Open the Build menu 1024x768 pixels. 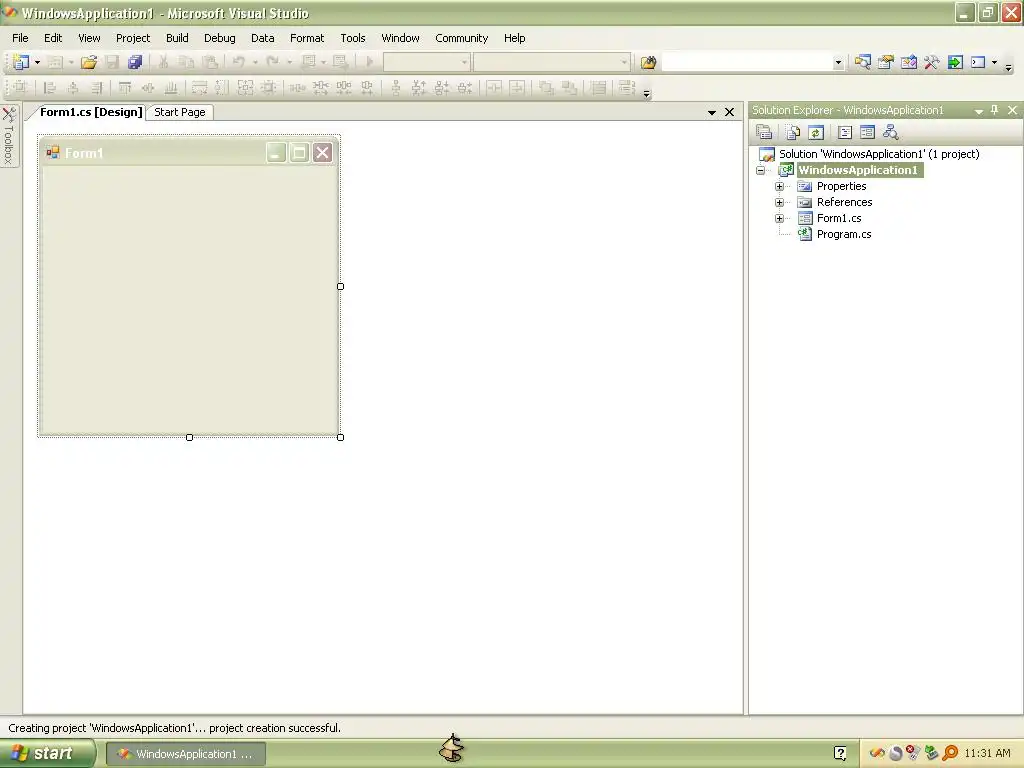coord(177,38)
